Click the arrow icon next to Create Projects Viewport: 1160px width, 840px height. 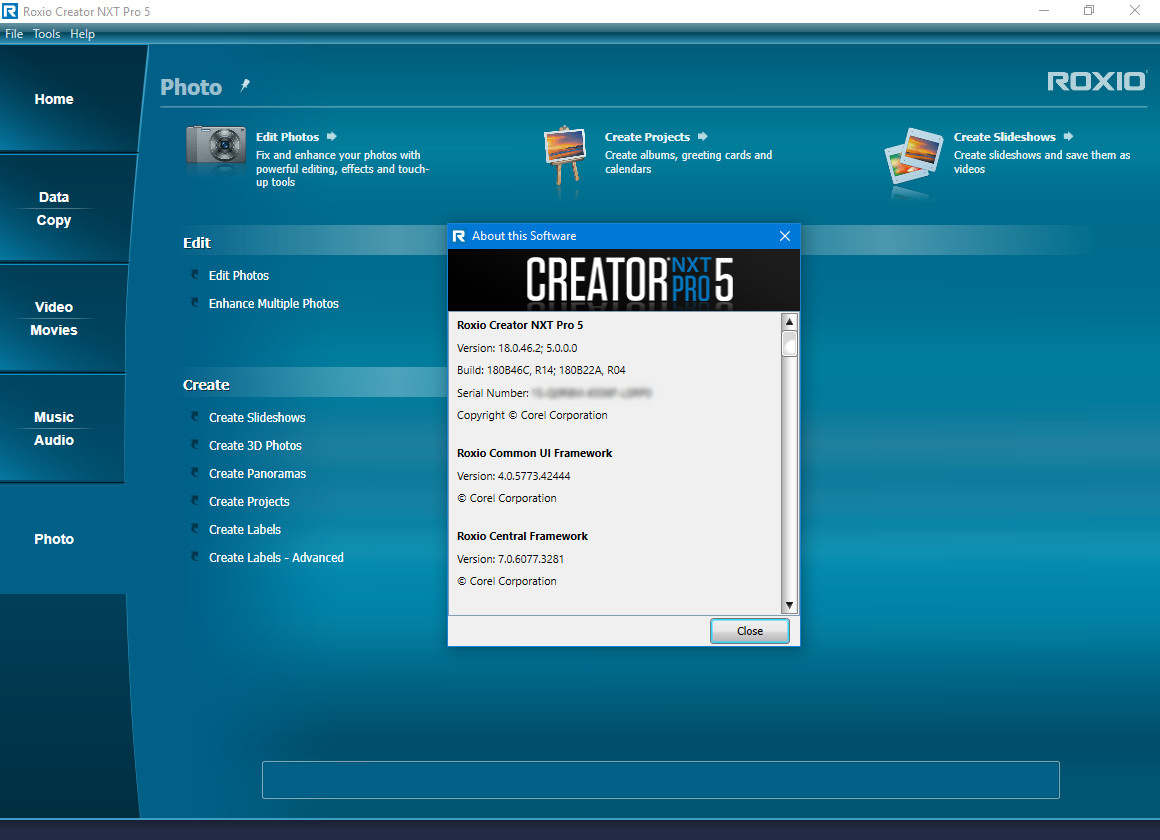point(701,136)
